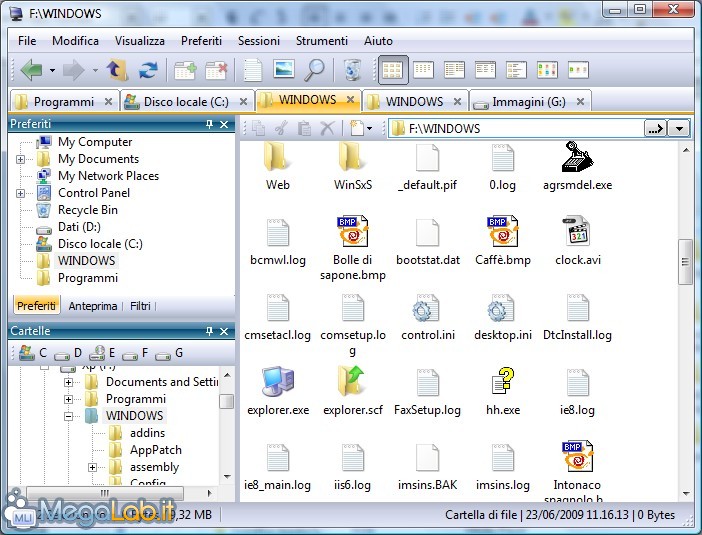
Task: Click the picture preview toolbar icon
Action: coord(284,69)
